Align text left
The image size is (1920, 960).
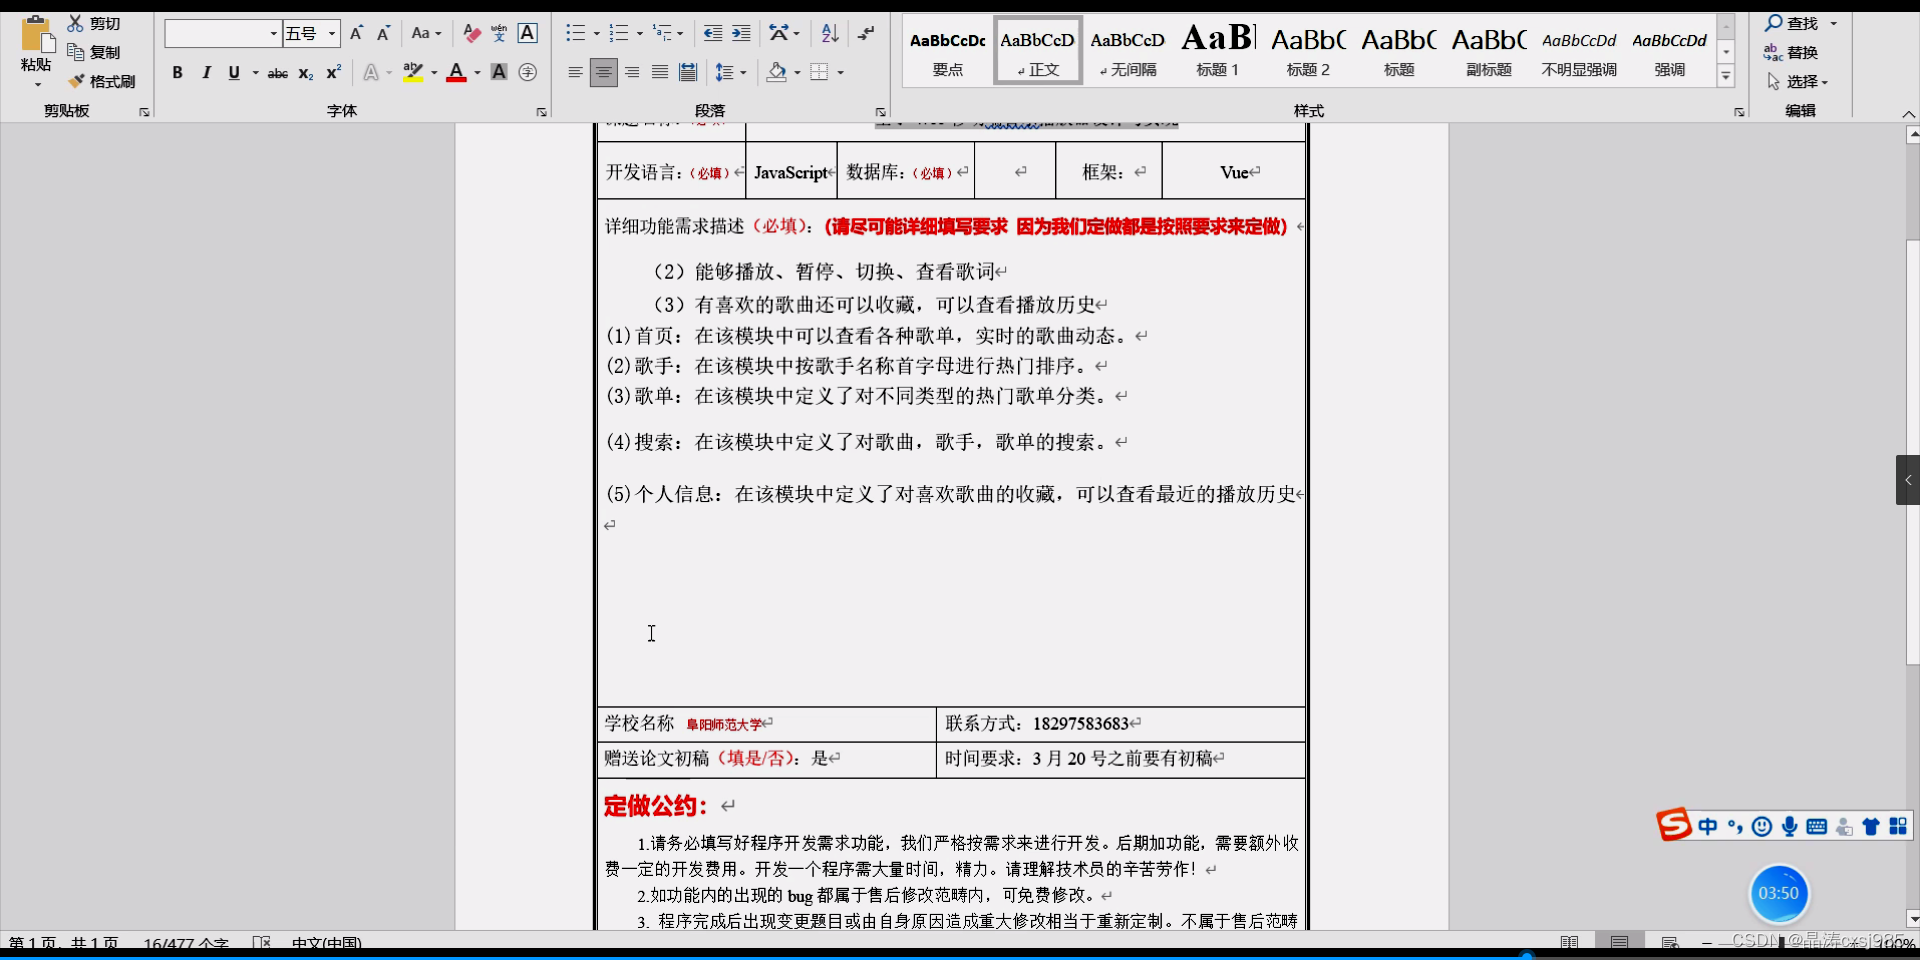coord(575,72)
